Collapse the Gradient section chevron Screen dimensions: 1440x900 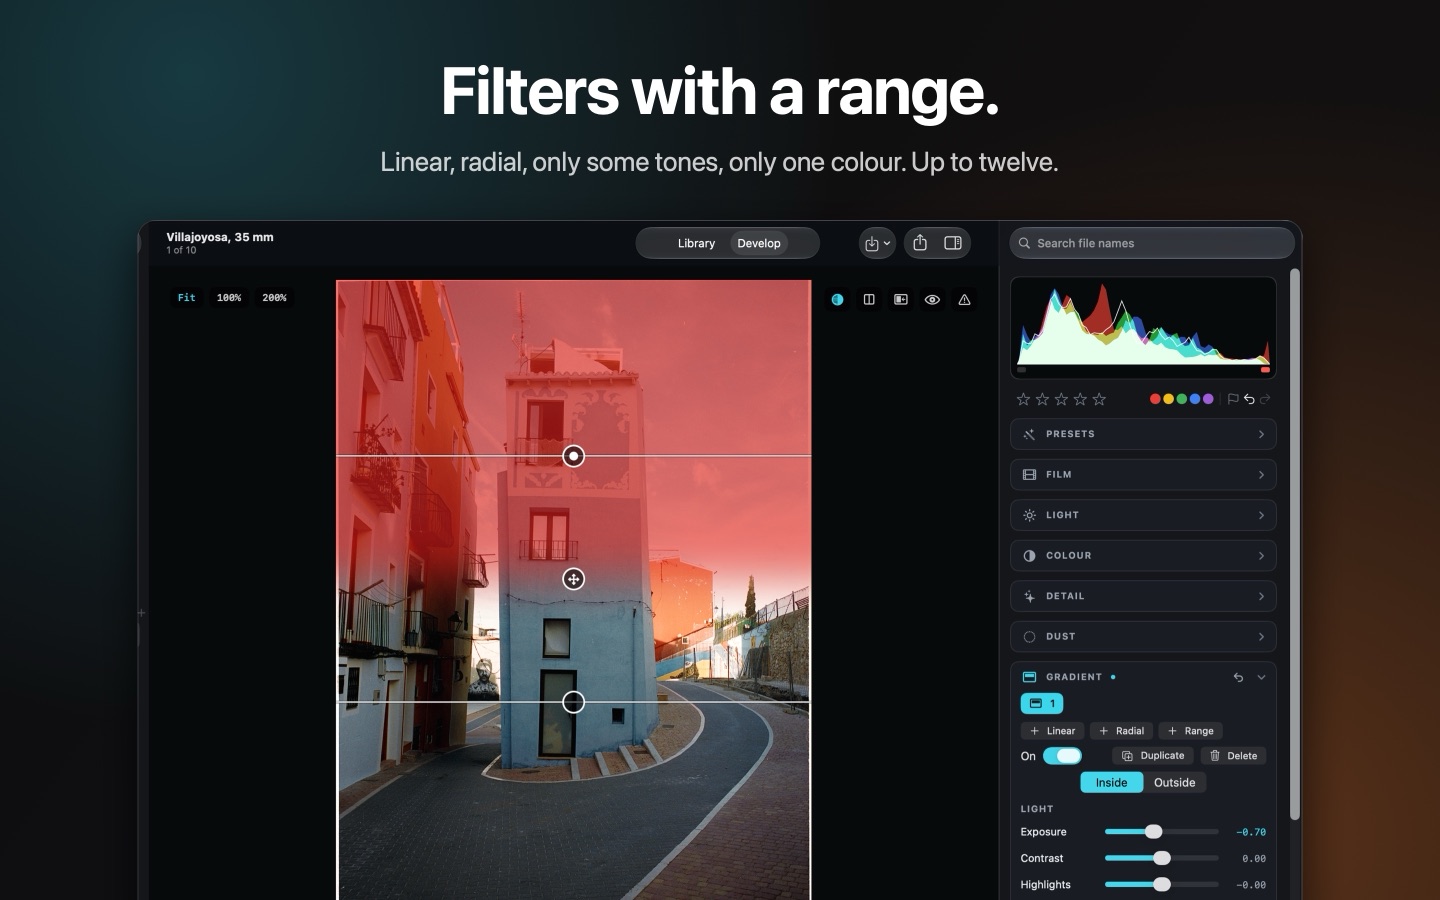point(1261,677)
